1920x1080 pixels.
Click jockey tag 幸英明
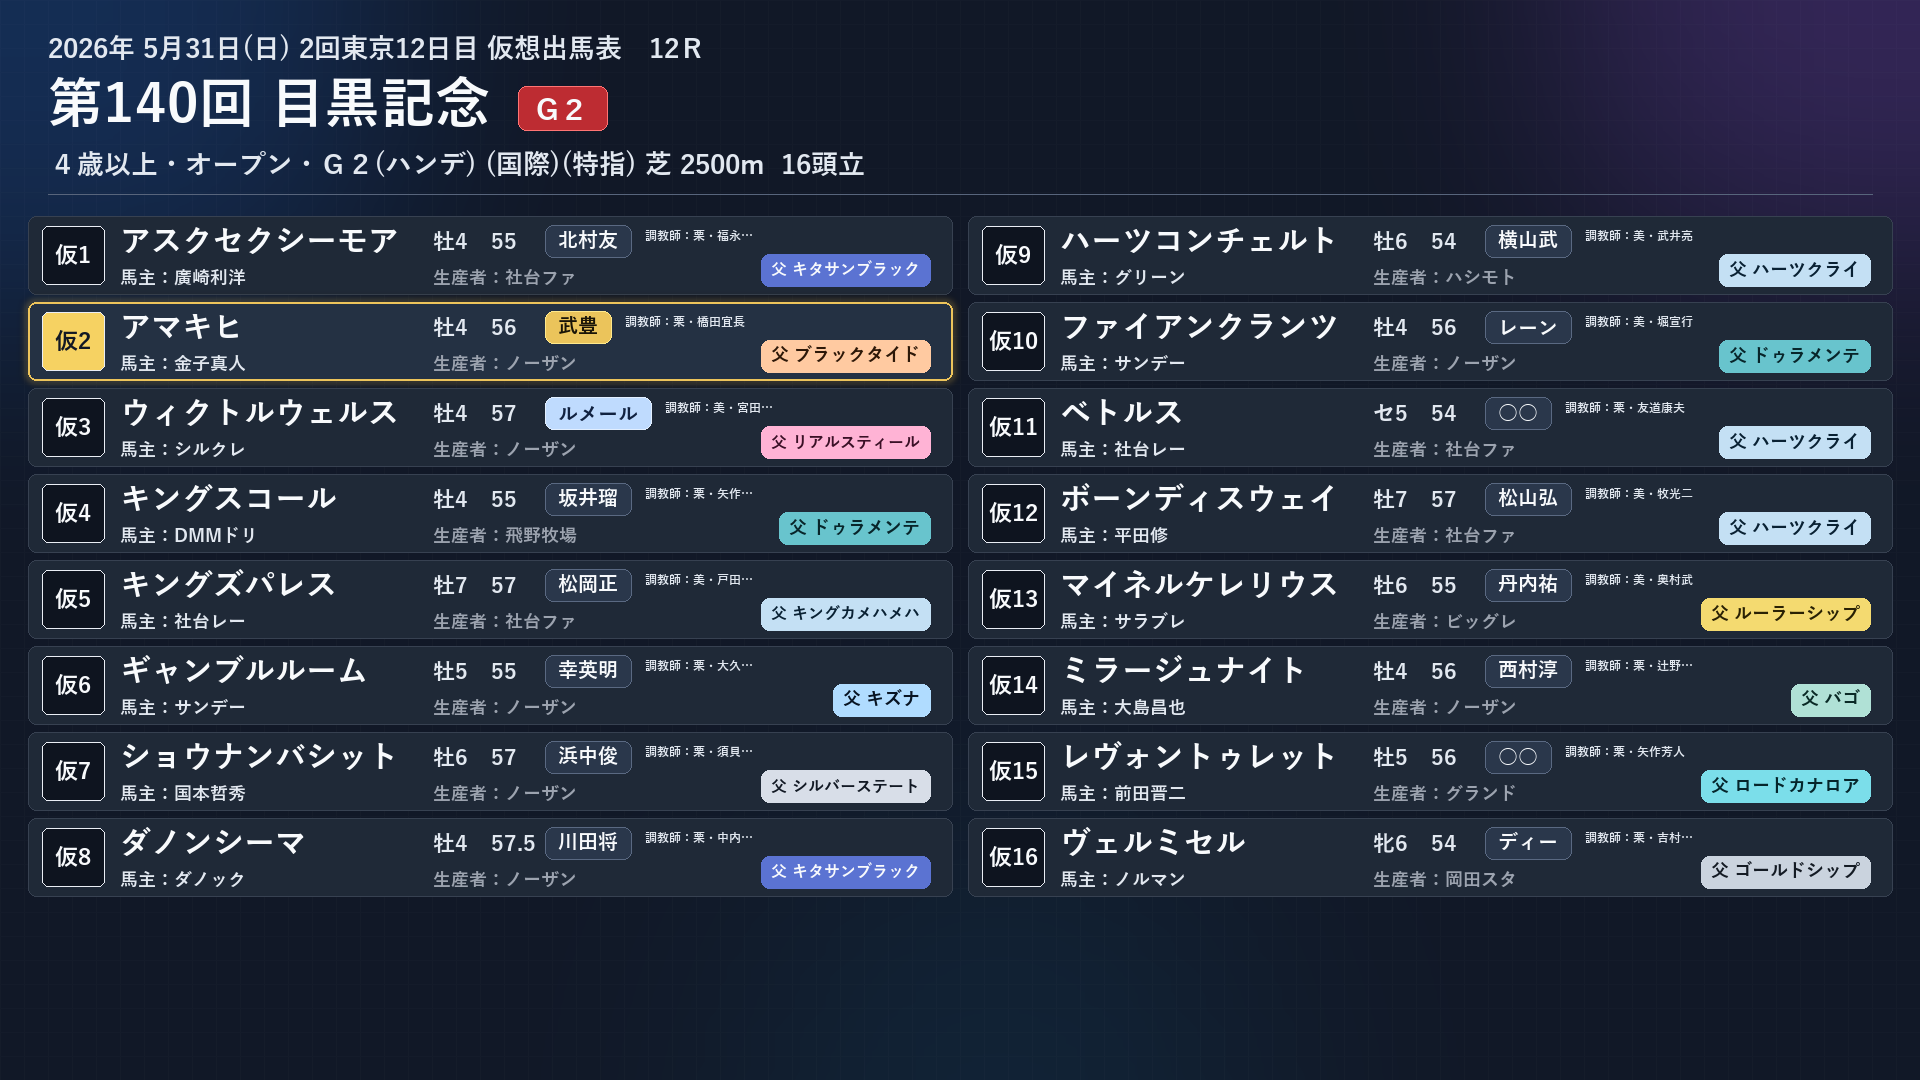click(x=588, y=671)
